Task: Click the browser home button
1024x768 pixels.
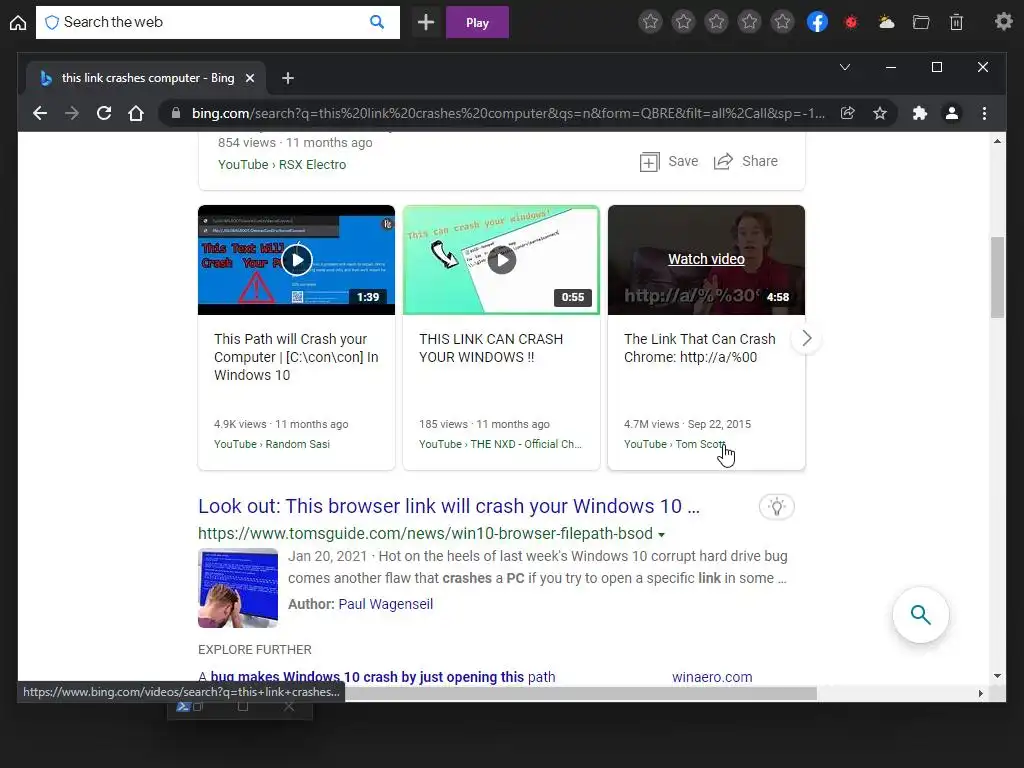Action: tap(136, 113)
